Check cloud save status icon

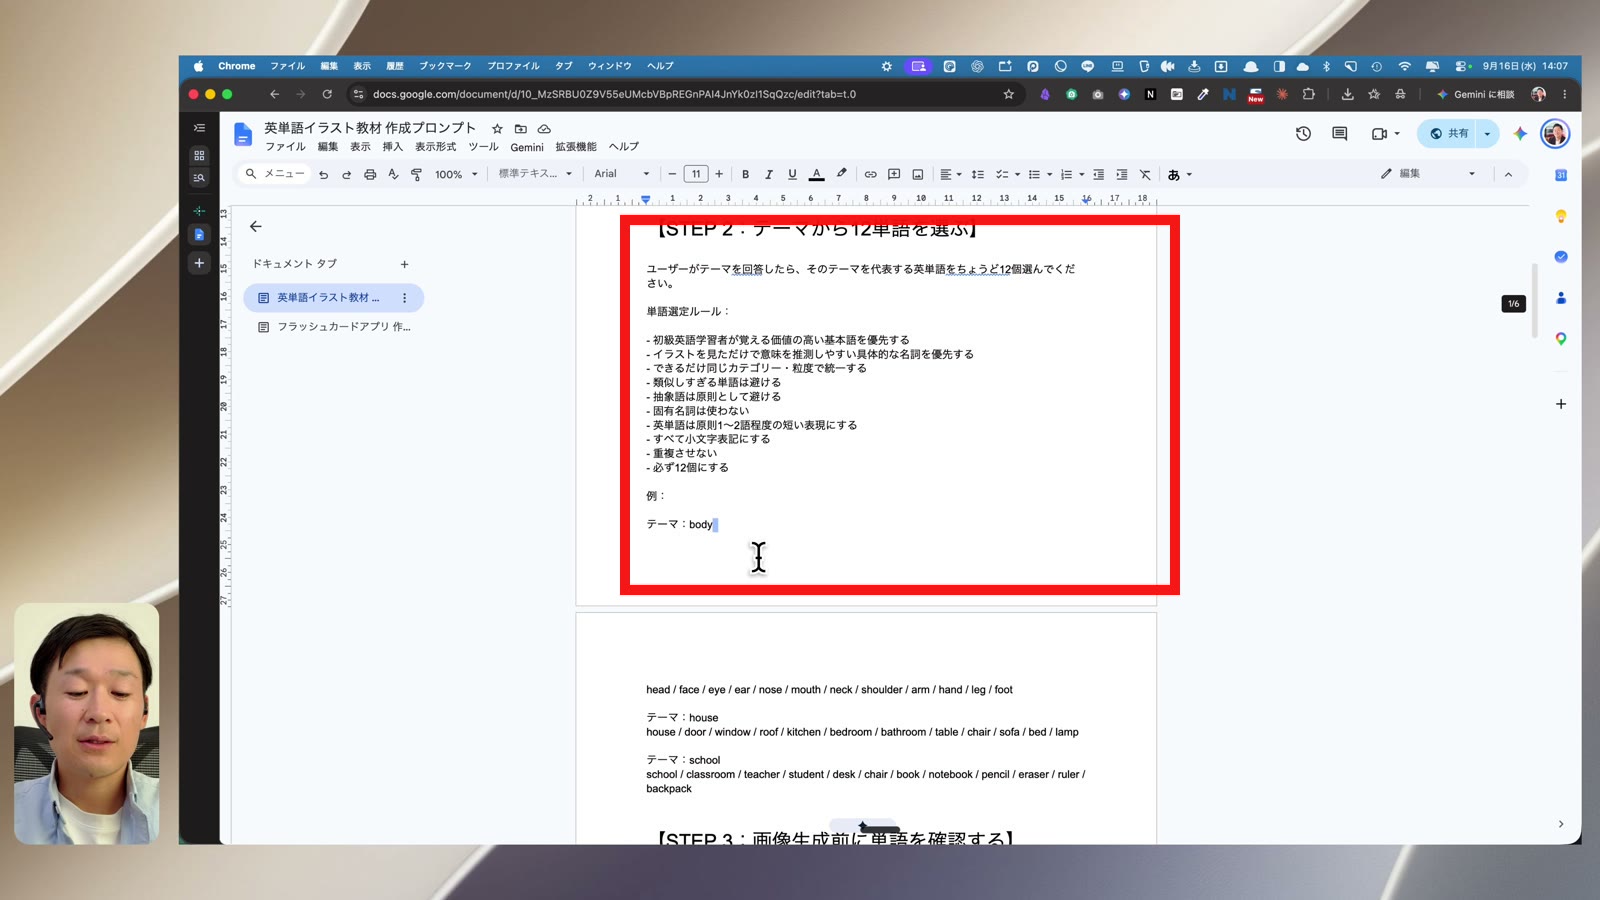coord(544,129)
